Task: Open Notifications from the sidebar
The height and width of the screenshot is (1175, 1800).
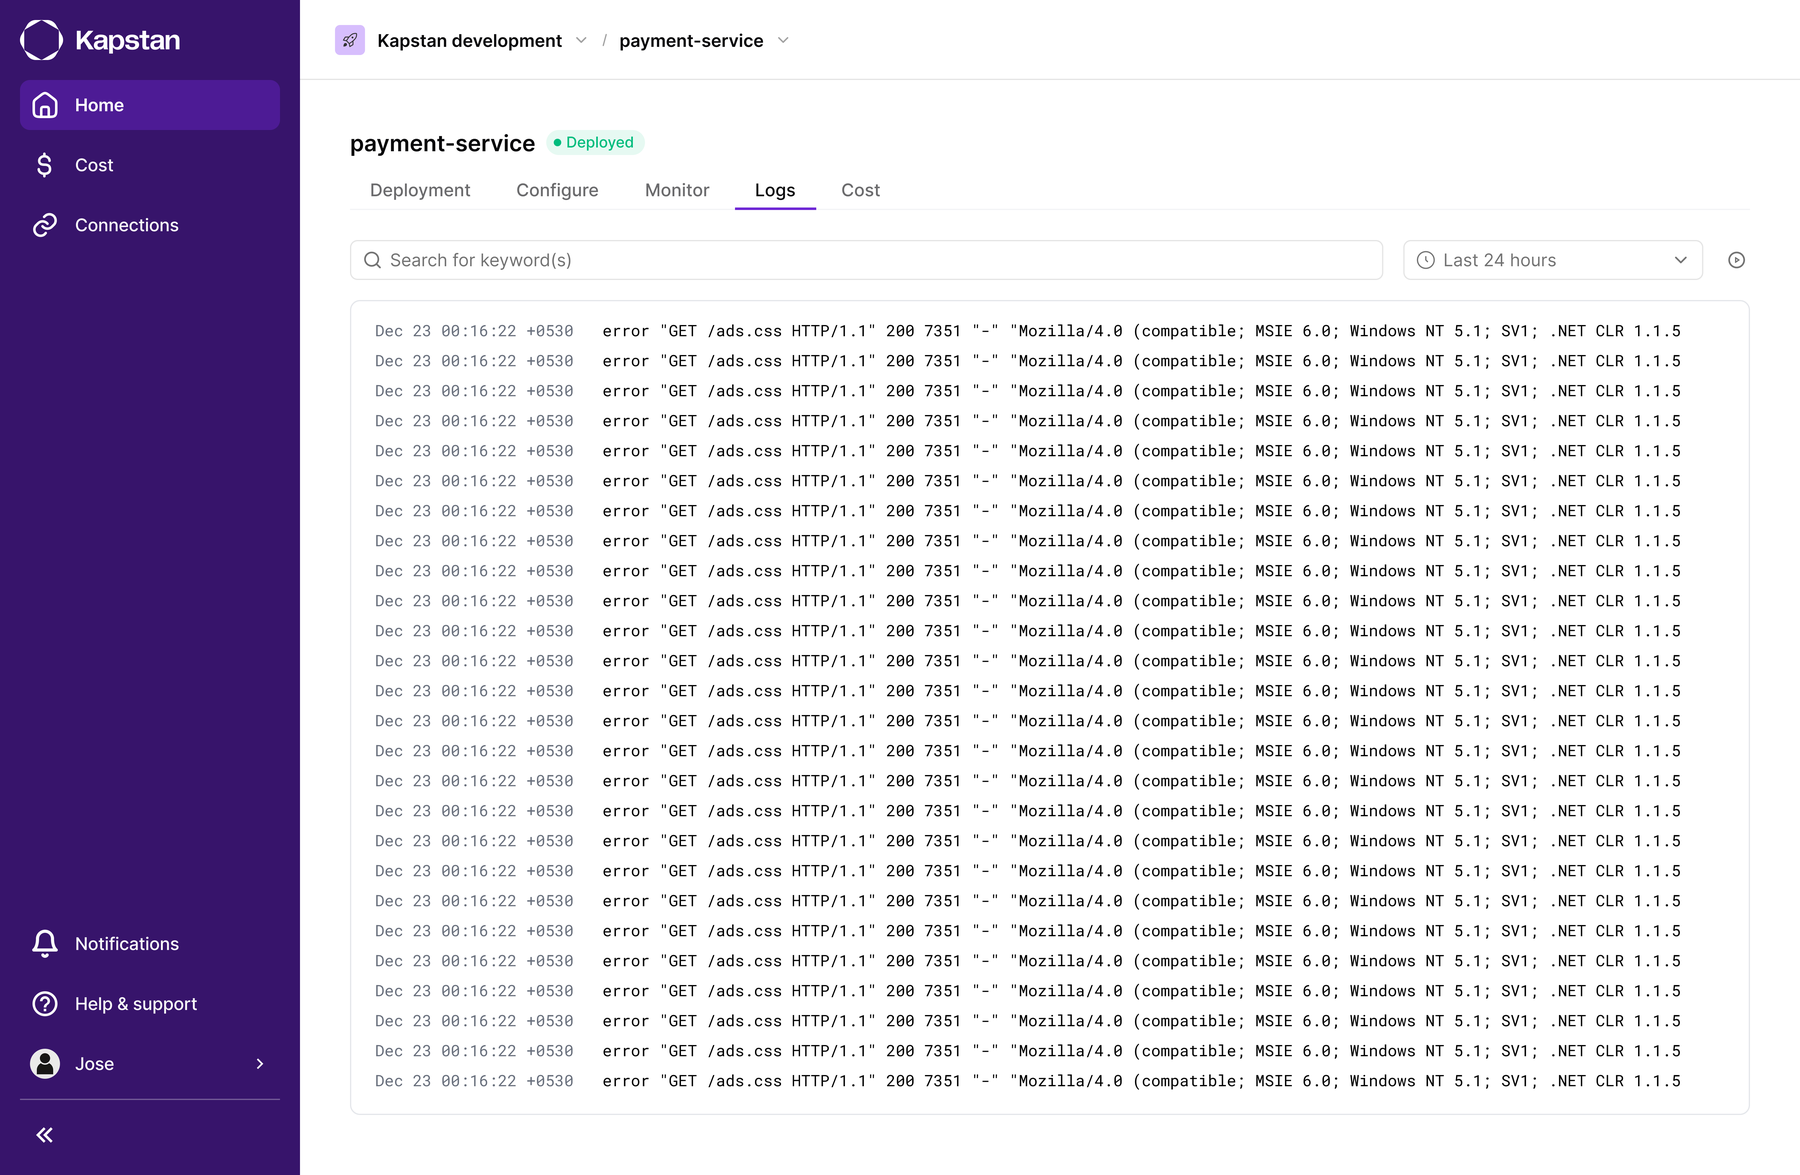Action: (150, 944)
